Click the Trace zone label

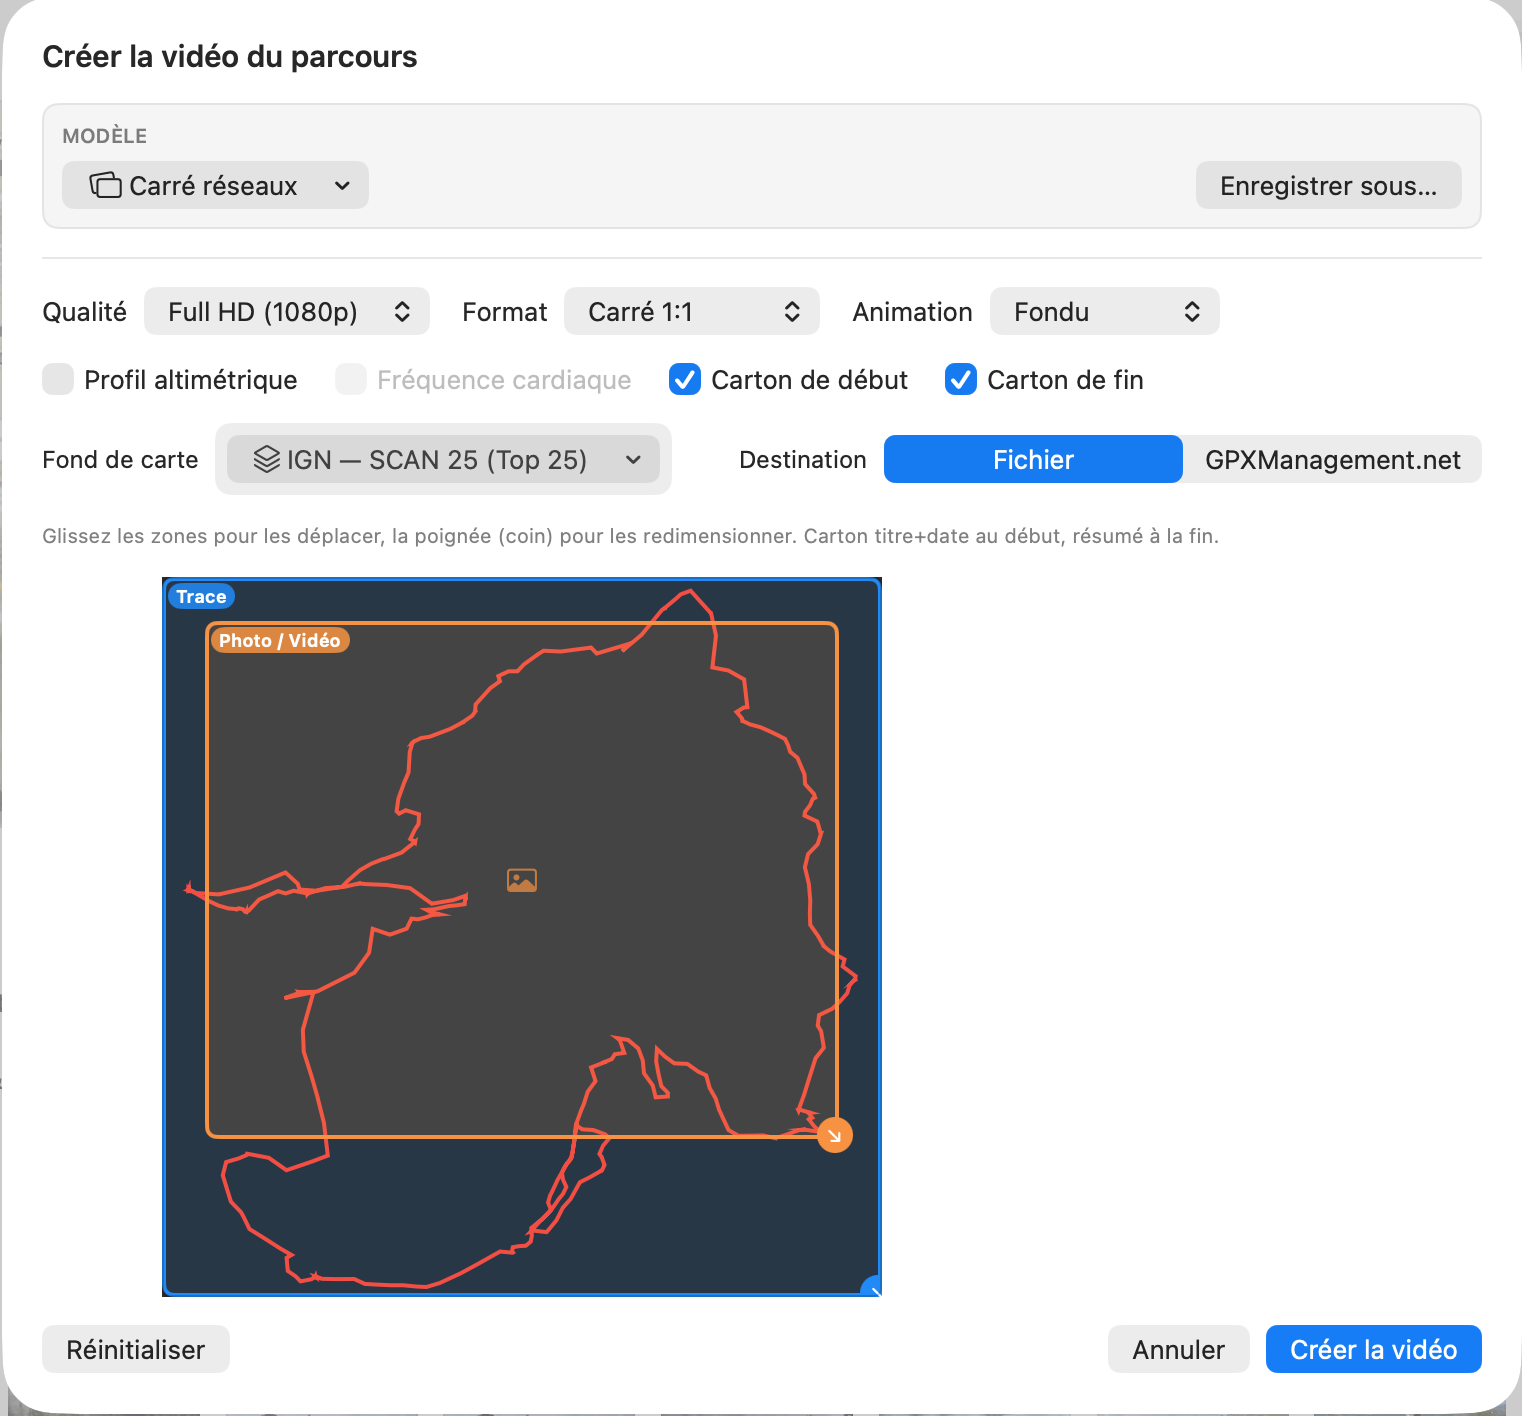(x=201, y=597)
